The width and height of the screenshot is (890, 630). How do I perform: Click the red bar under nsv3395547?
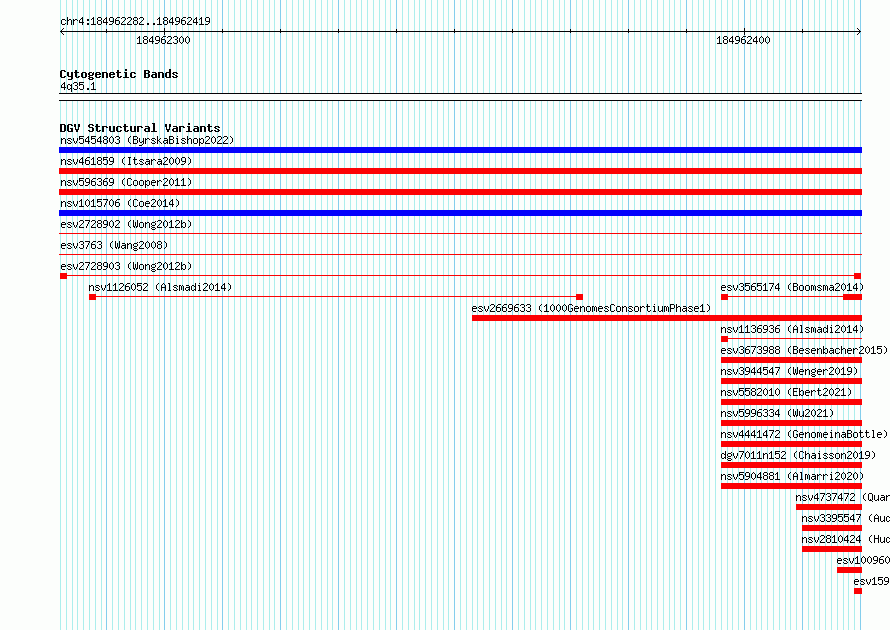832,528
